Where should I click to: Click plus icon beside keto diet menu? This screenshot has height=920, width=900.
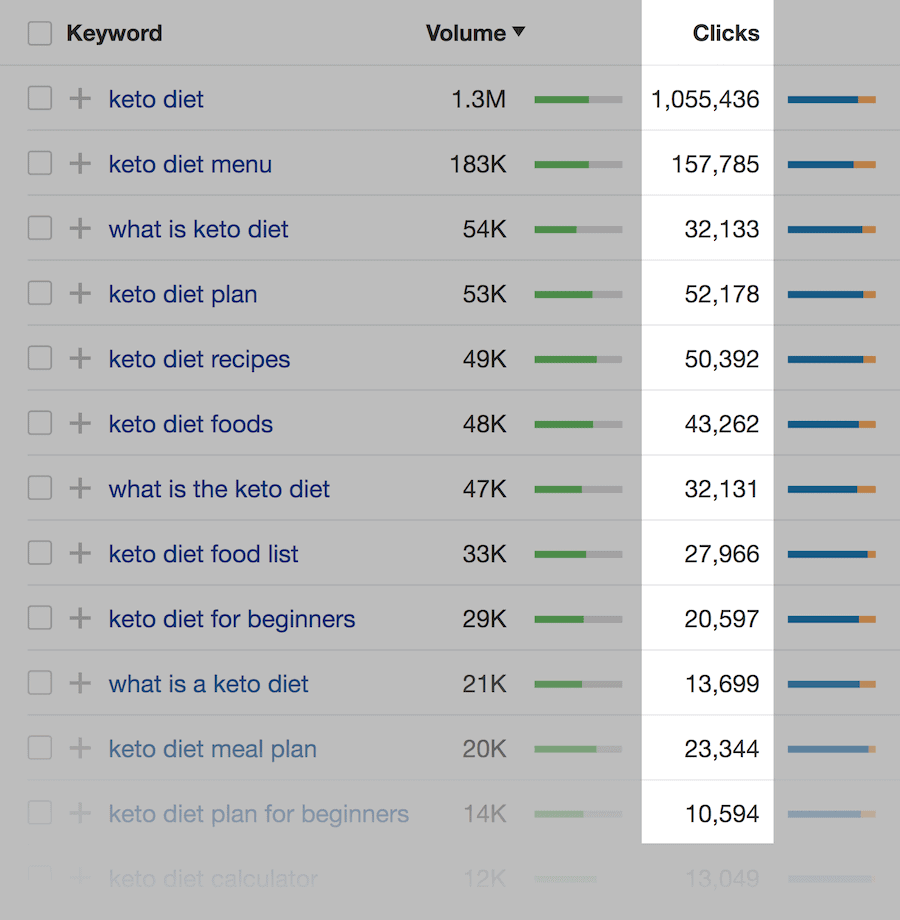tap(80, 164)
